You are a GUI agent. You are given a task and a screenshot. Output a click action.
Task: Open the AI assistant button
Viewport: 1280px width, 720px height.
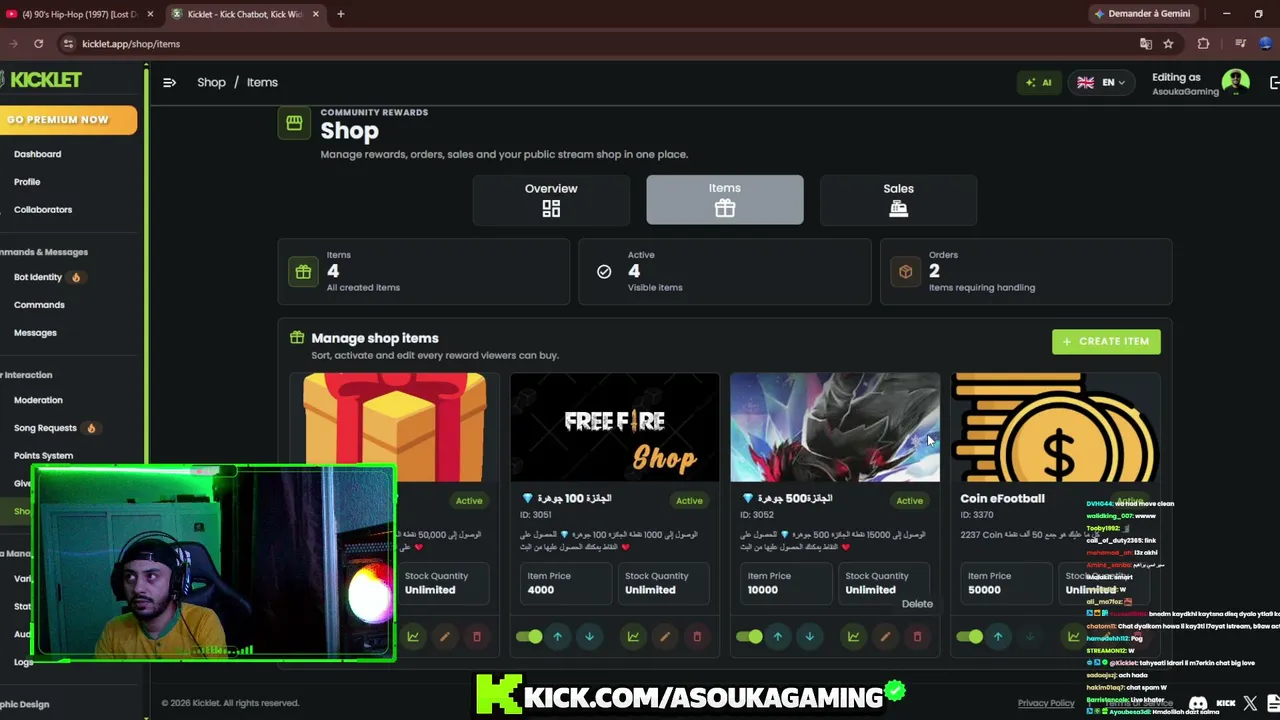click(x=1040, y=82)
